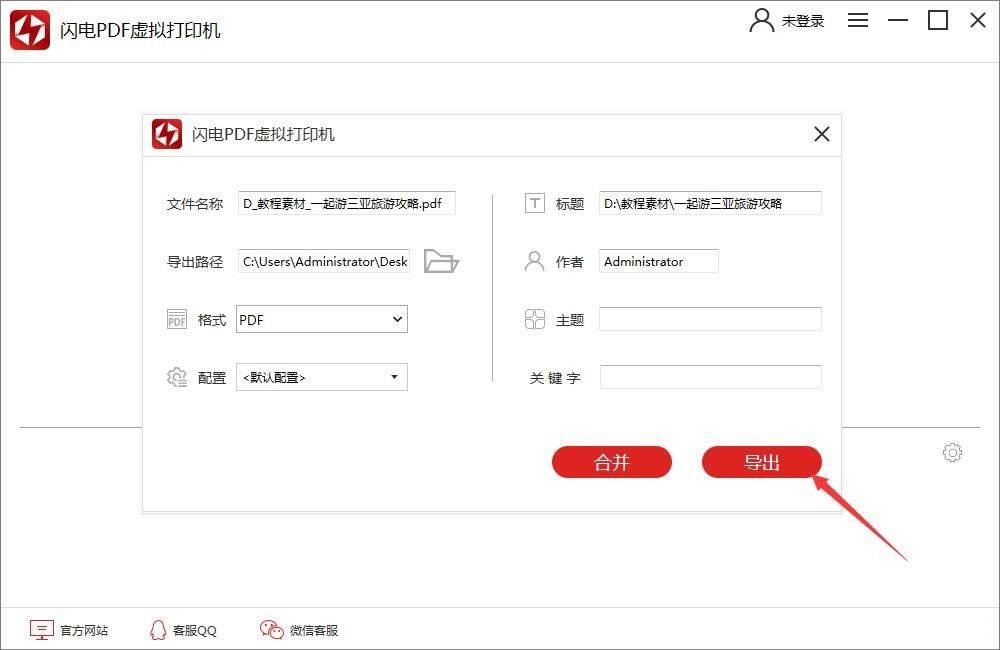Open the settings gear on the right edge

click(952, 452)
